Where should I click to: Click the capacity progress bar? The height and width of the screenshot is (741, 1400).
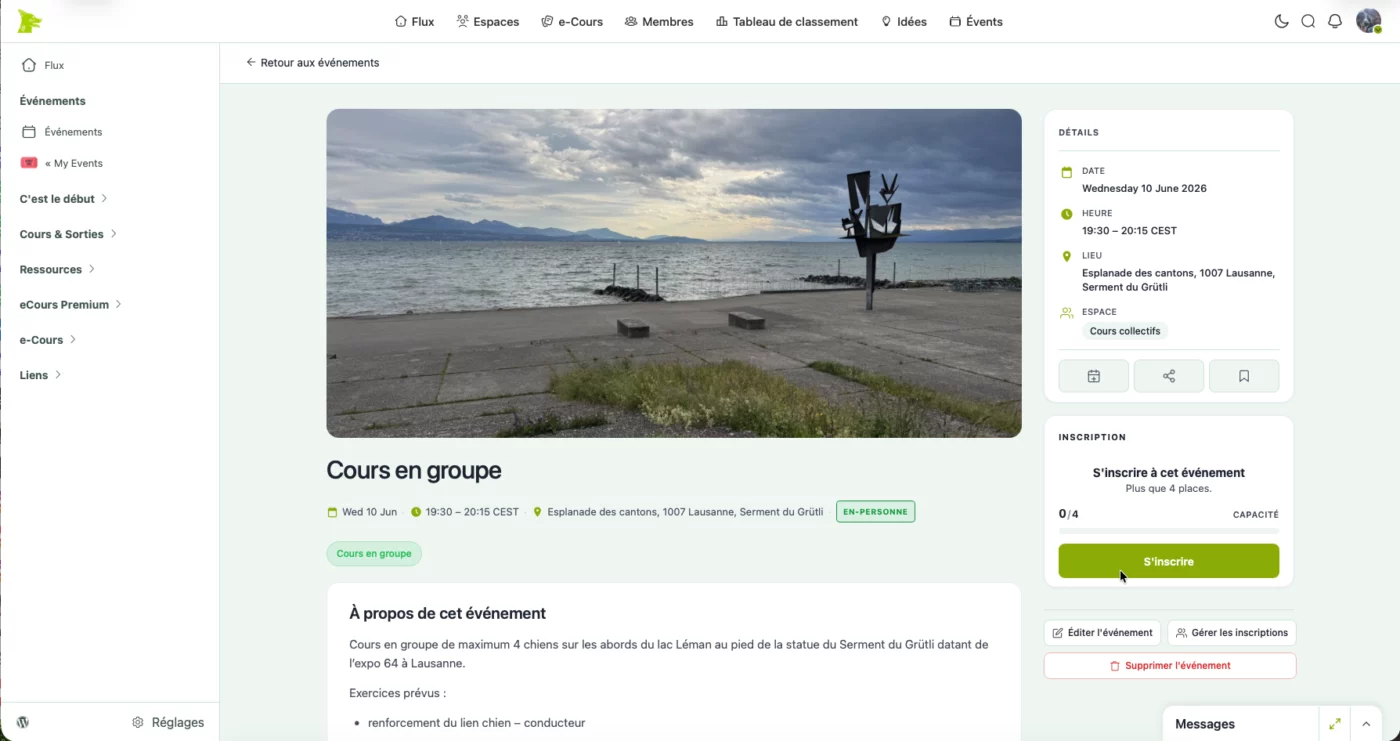tap(1169, 530)
